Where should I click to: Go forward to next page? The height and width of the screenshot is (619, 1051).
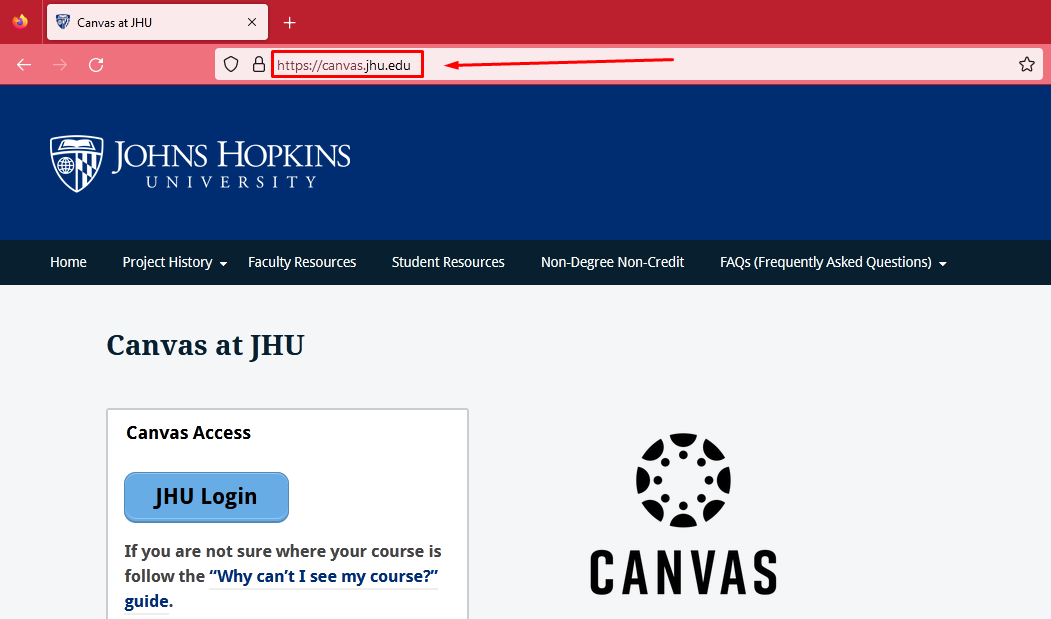[60, 64]
